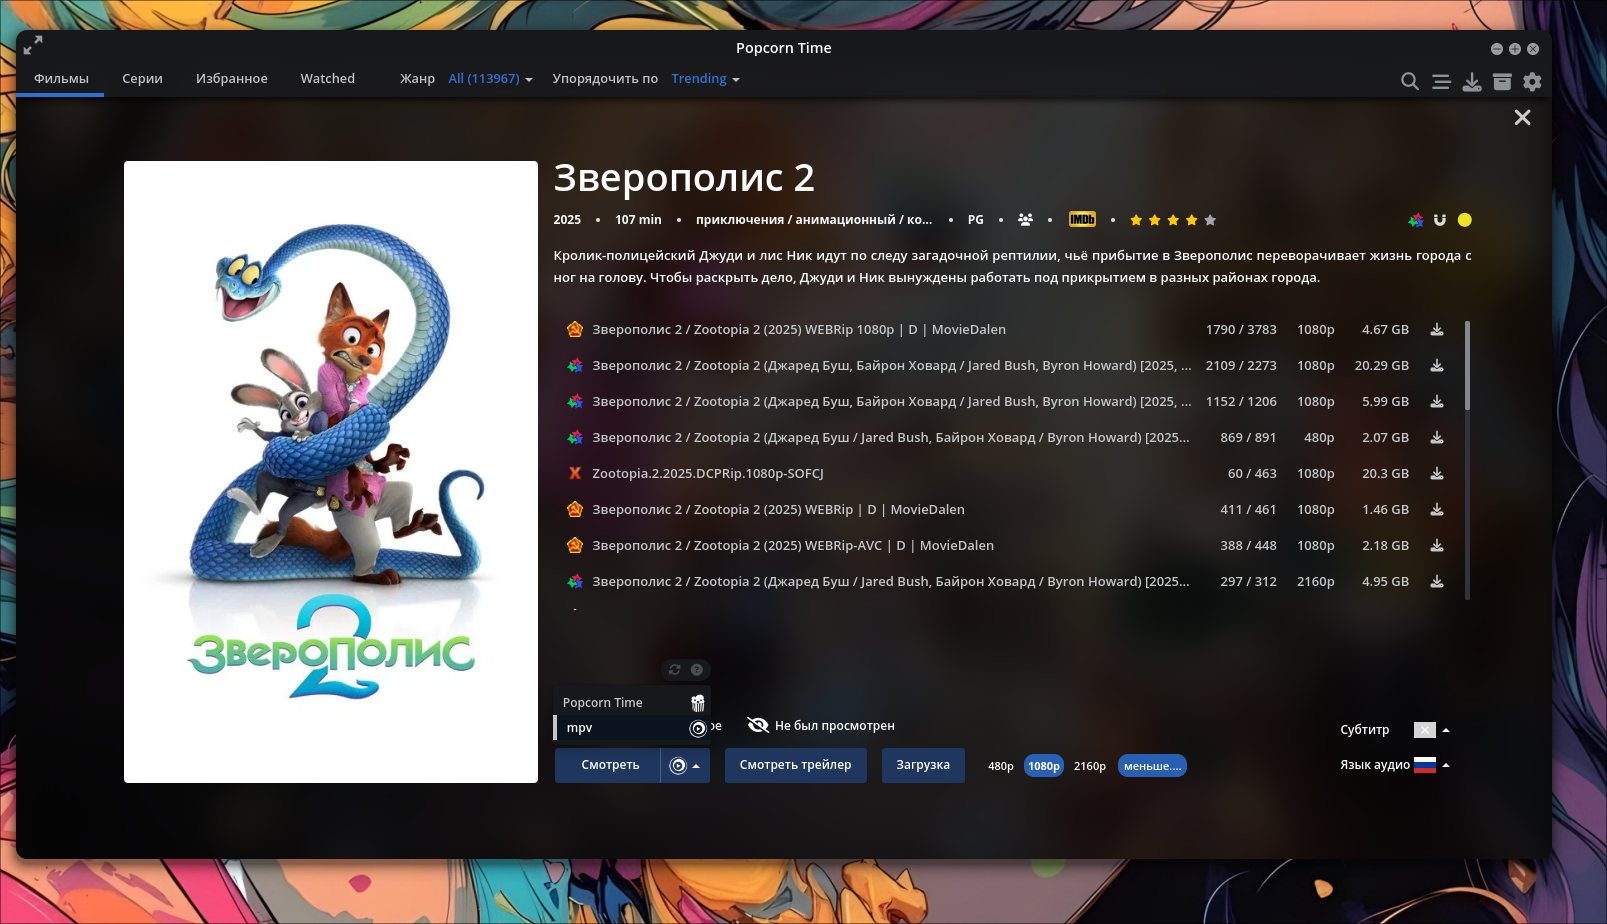
Task: Select 'Zootopia.2.2025.DCPRip.1080p-SOFCJ' torrent row
Action: pos(1008,474)
